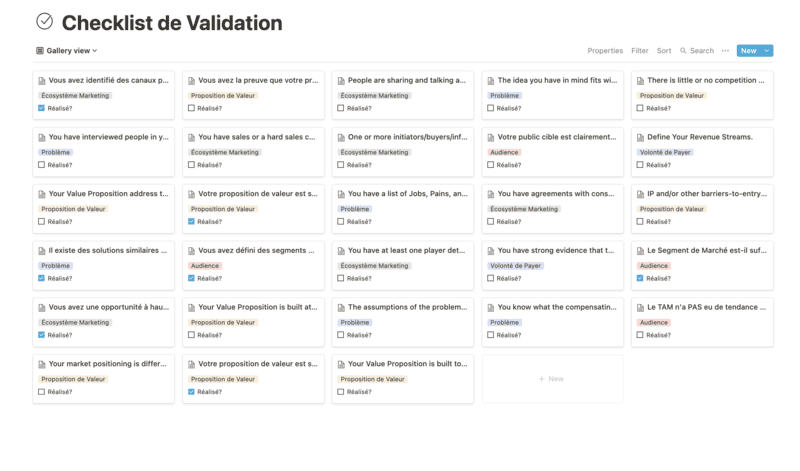Click page icon of 'Your market positioning' card
The height and width of the screenshot is (471, 800).
click(x=42, y=364)
